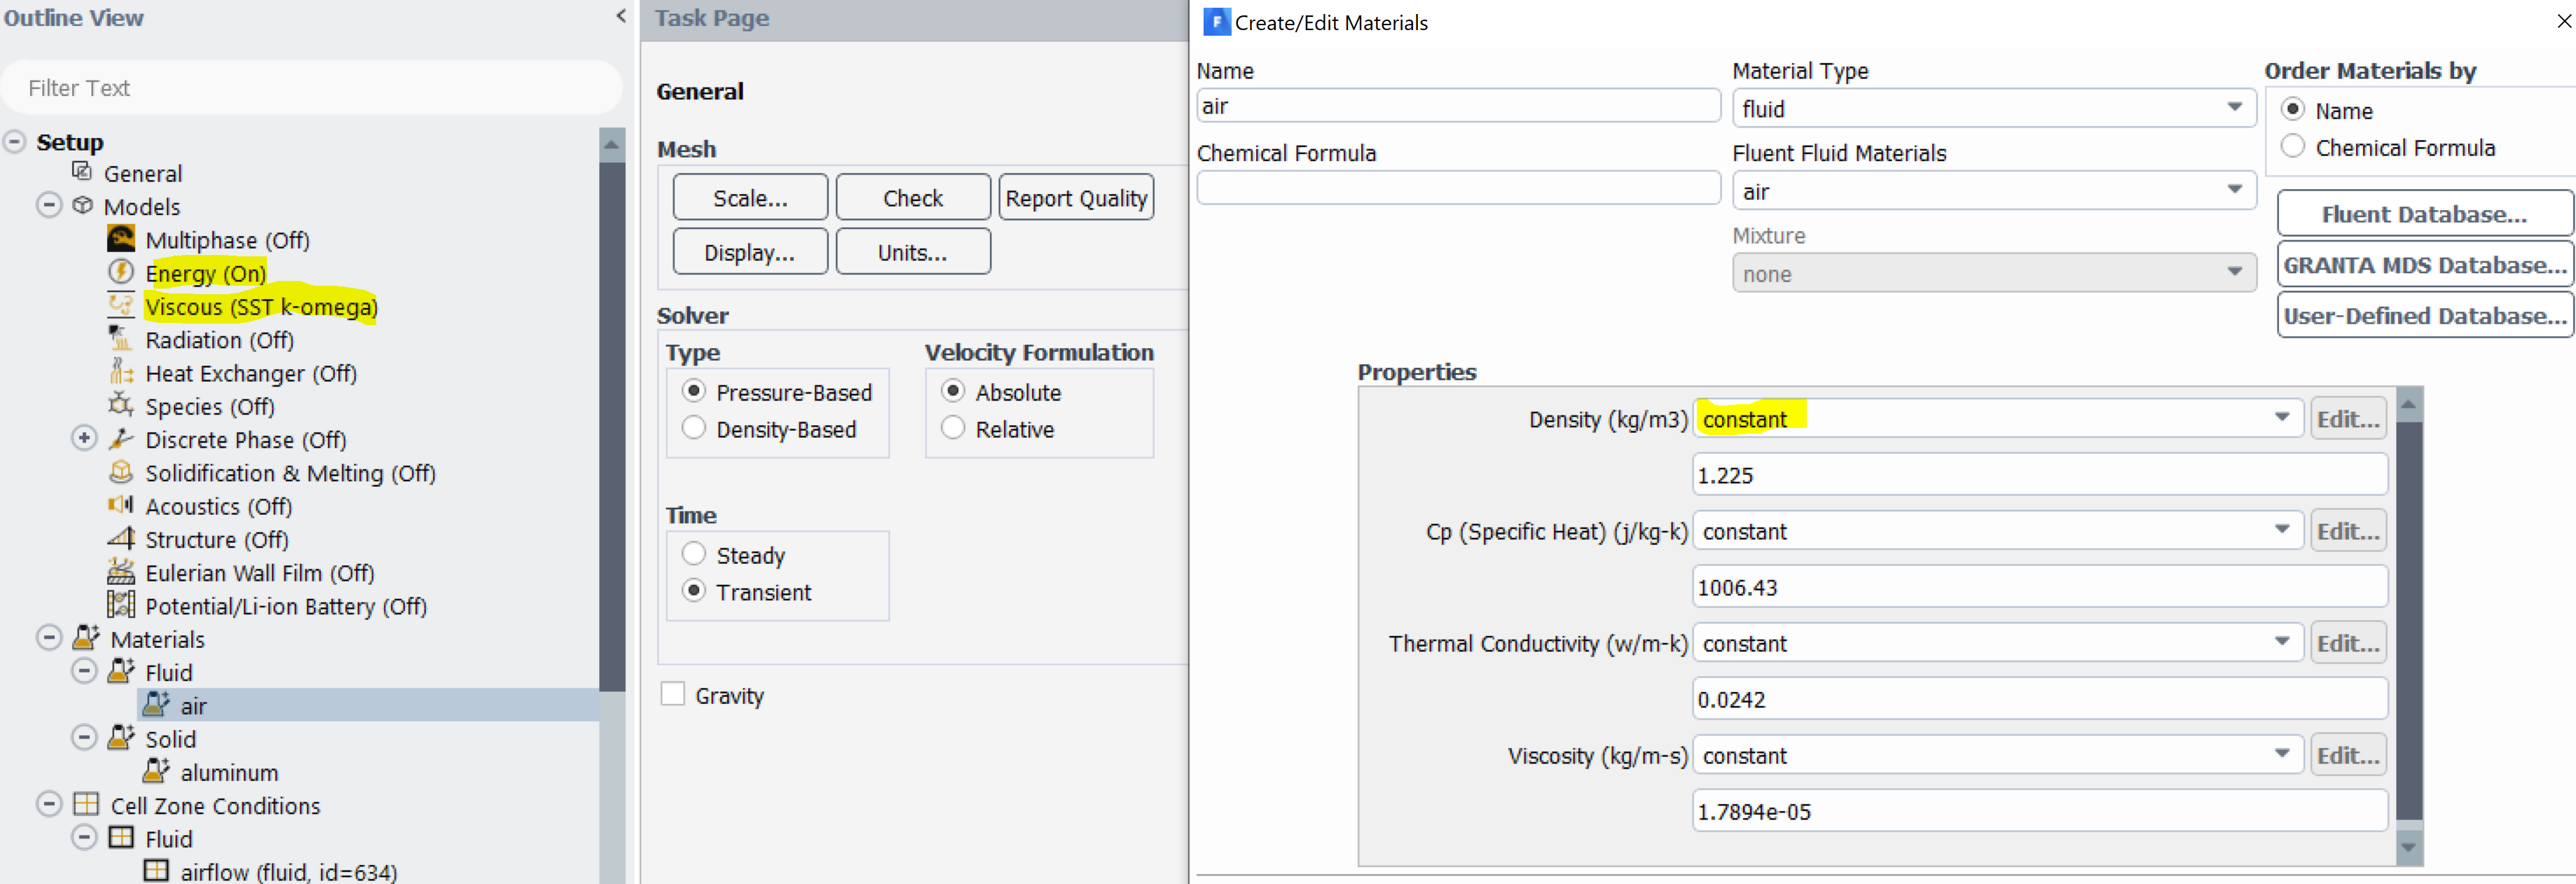Expand the Discrete Phase node

(x=84, y=438)
